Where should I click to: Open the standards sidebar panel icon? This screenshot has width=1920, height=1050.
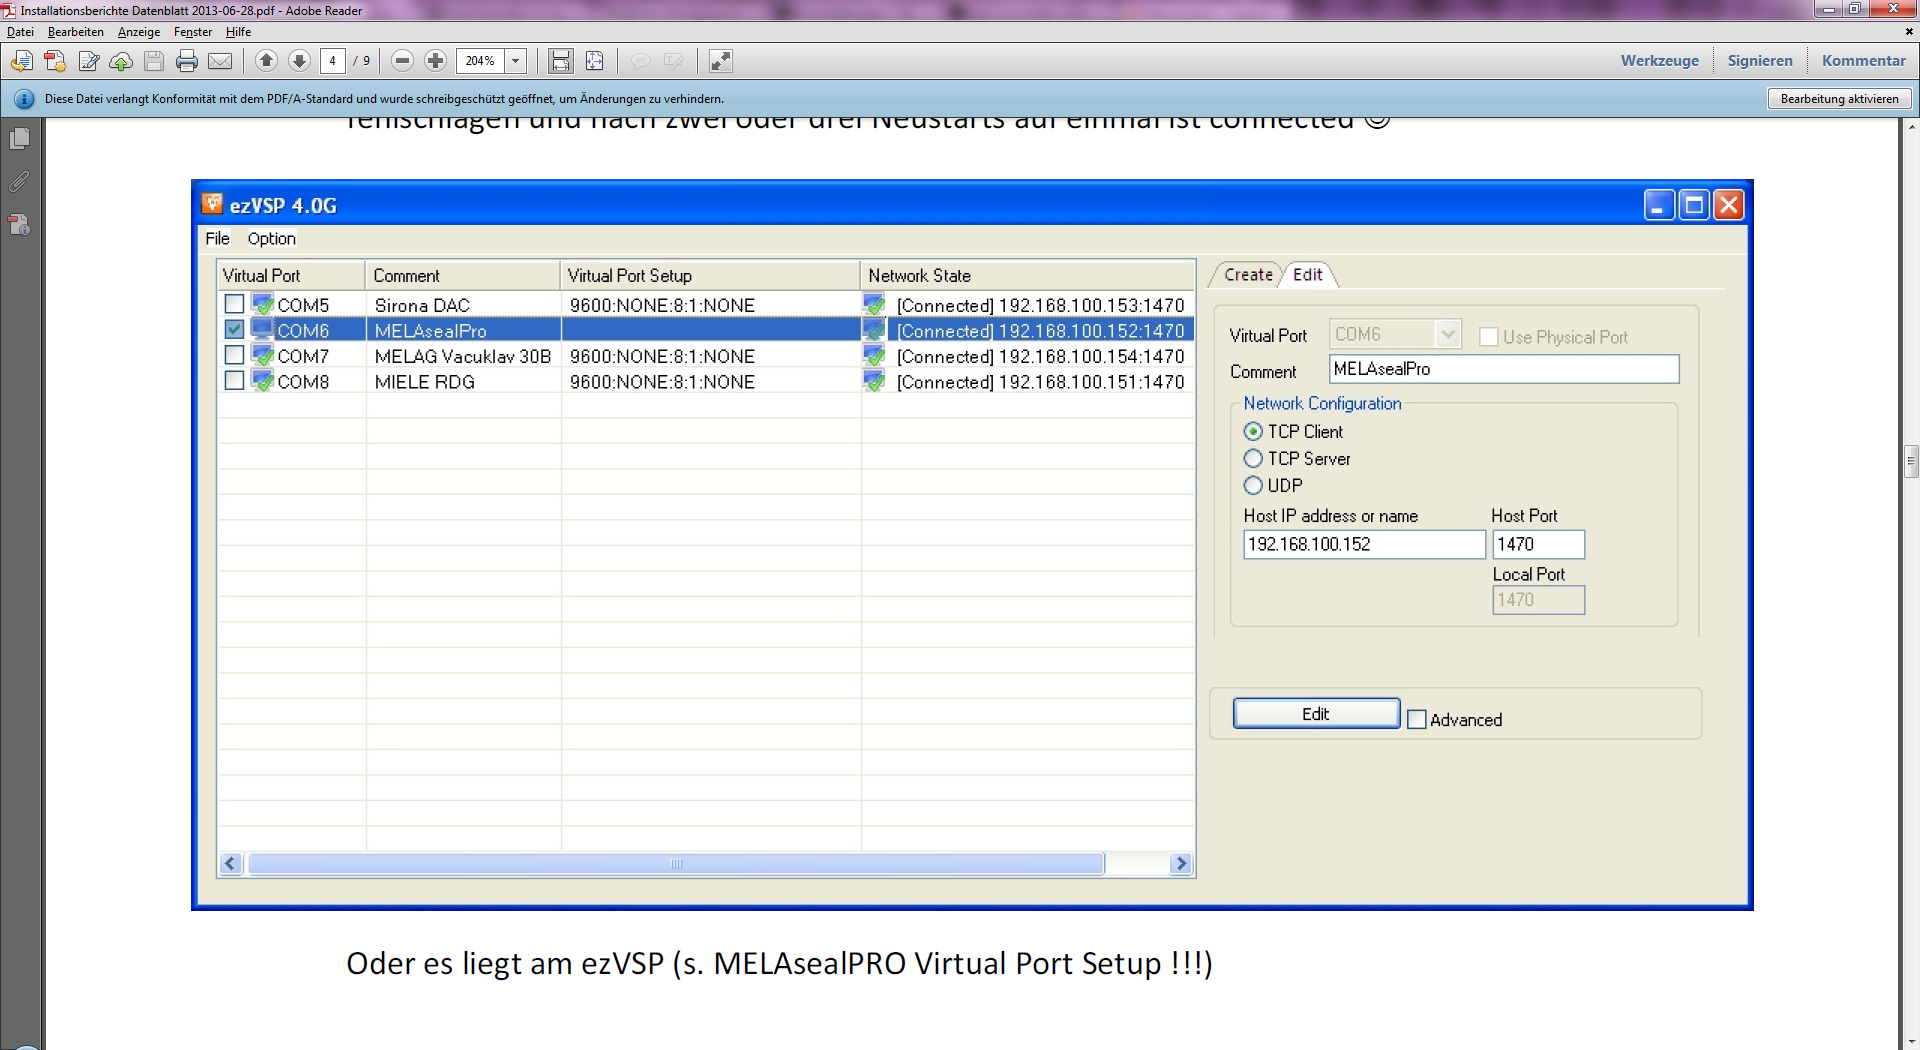pos(20,225)
